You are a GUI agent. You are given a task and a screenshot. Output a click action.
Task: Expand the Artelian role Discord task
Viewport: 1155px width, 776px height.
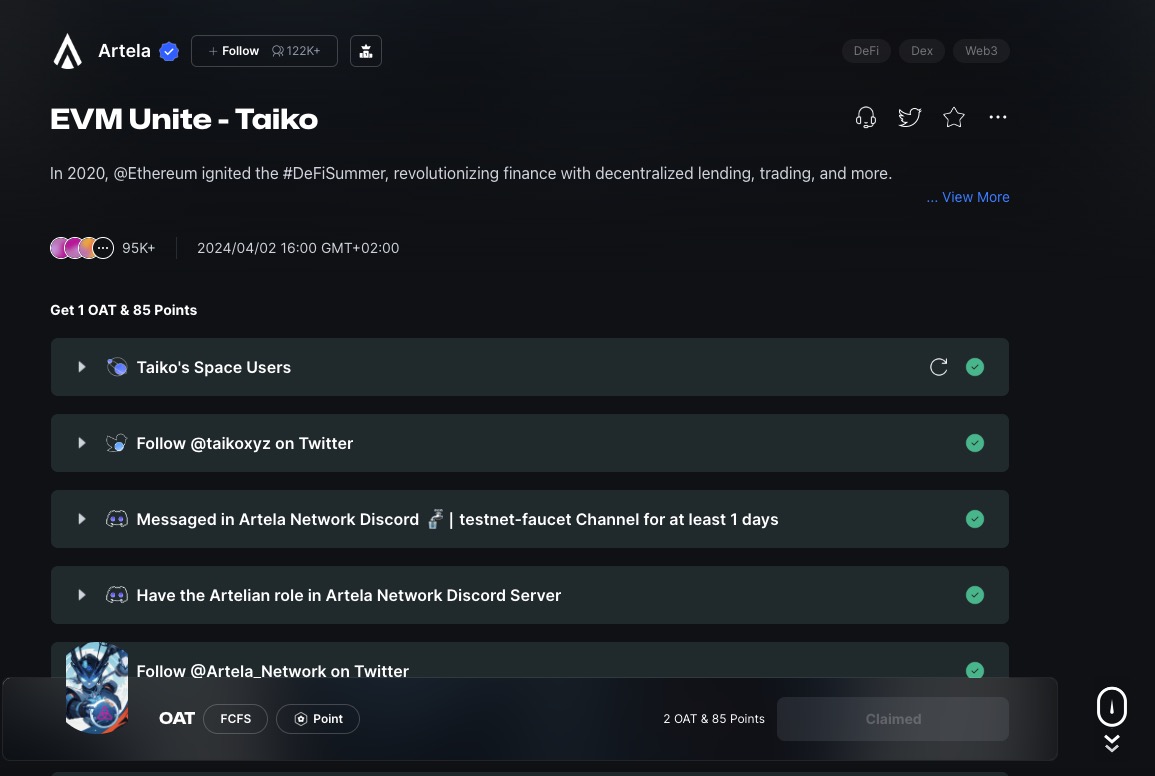click(x=82, y=595)
